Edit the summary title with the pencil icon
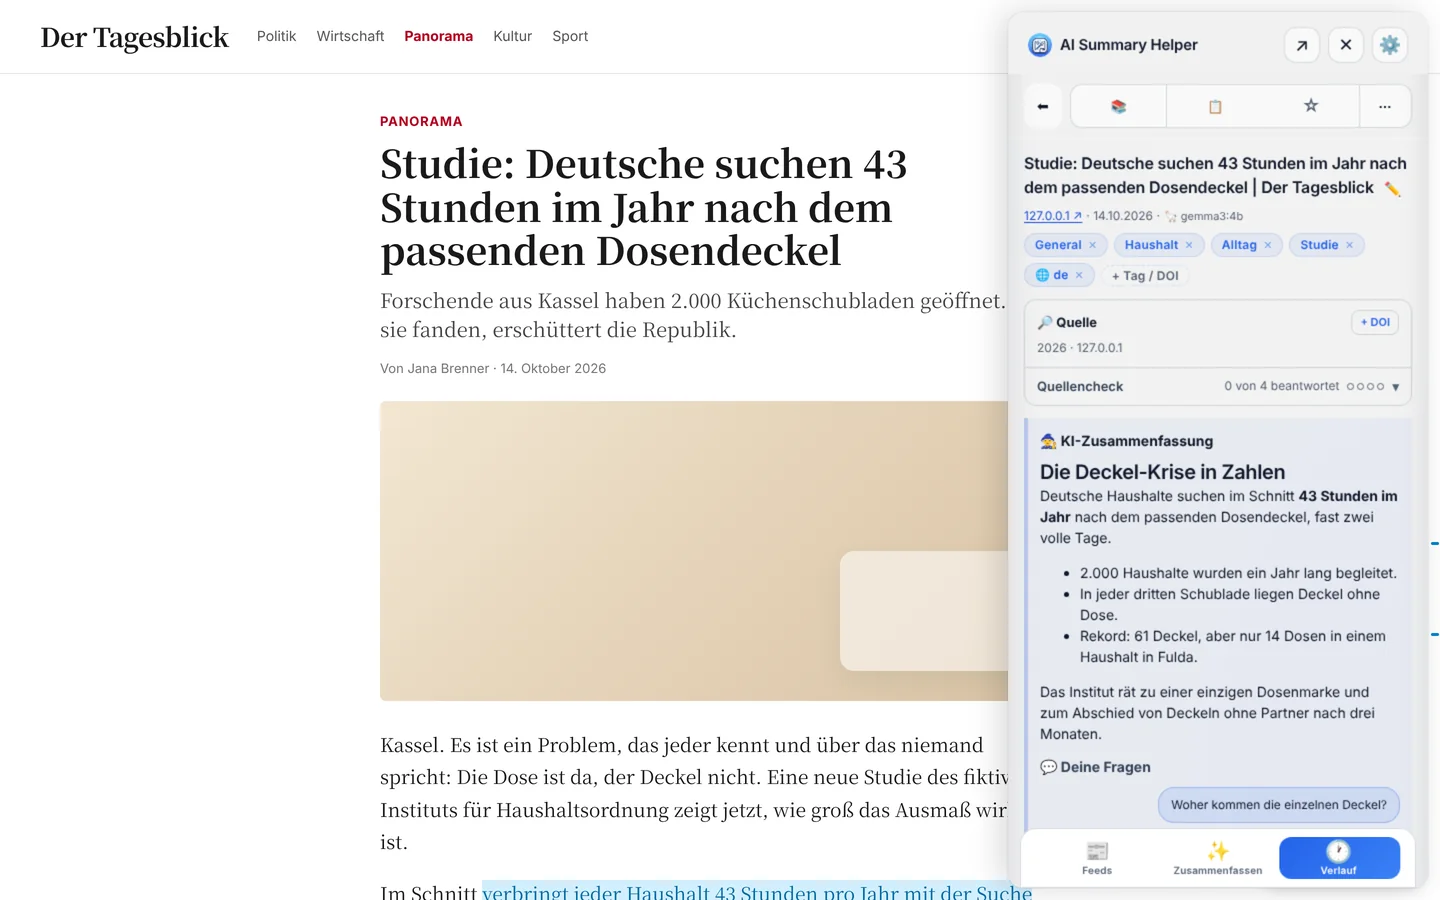 [1392, 188]
